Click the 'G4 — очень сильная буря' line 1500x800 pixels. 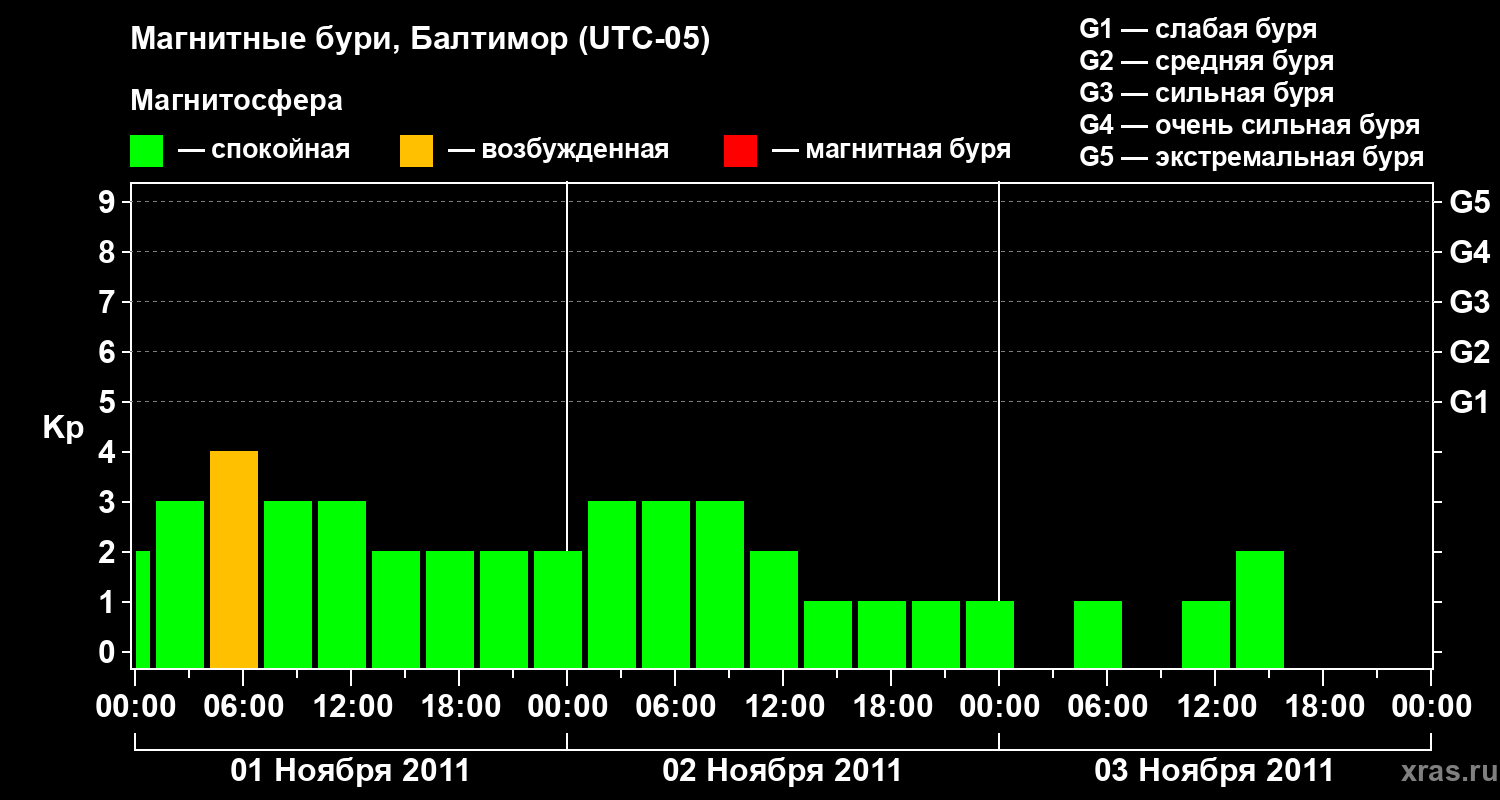(1250, 125)
